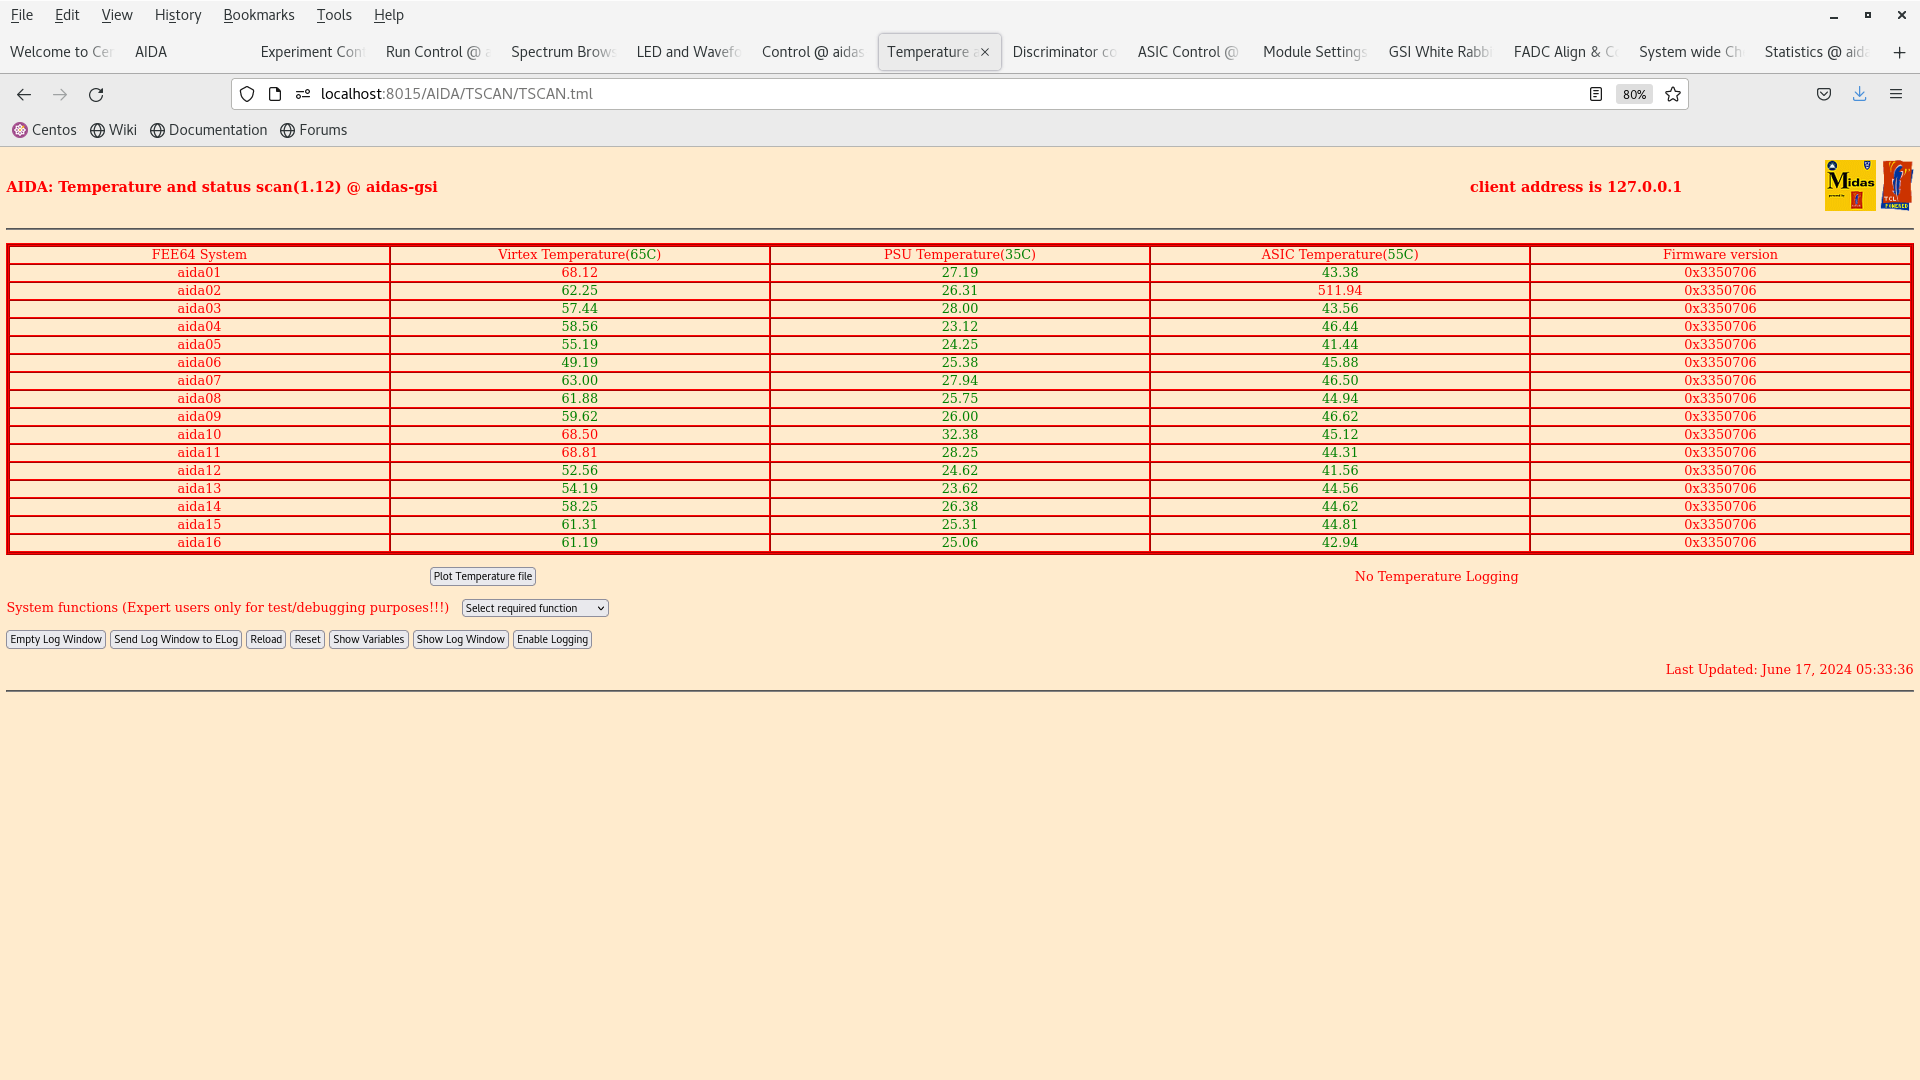The width and height of the screenshot is (1920, 1080).
Task: Click the browser extensions/menu icon
Action: tap(1896, 94)
